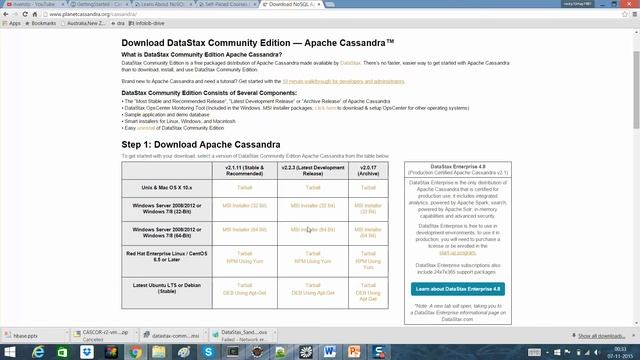Switch to the GettingStarted tab
Viewport: 640px width, 360px height.
pos(98,4)
